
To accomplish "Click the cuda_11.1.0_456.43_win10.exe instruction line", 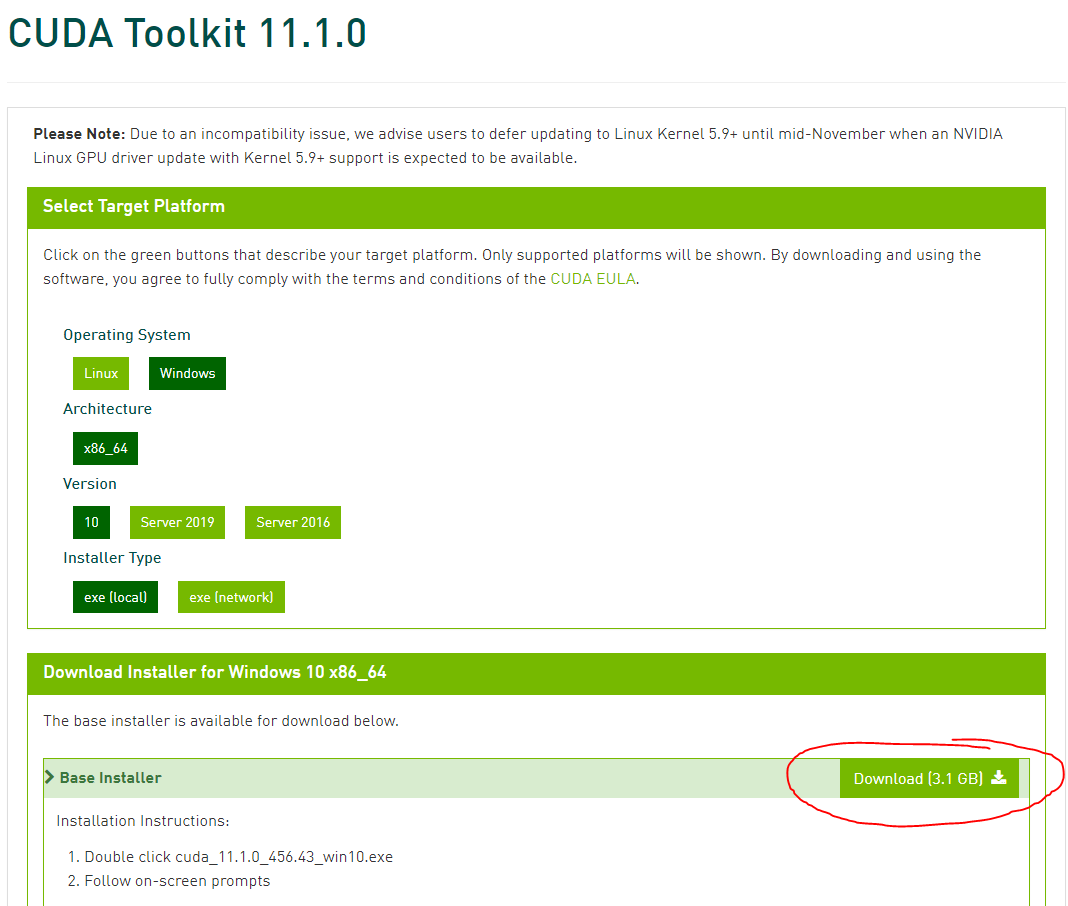I will (238, 857).
